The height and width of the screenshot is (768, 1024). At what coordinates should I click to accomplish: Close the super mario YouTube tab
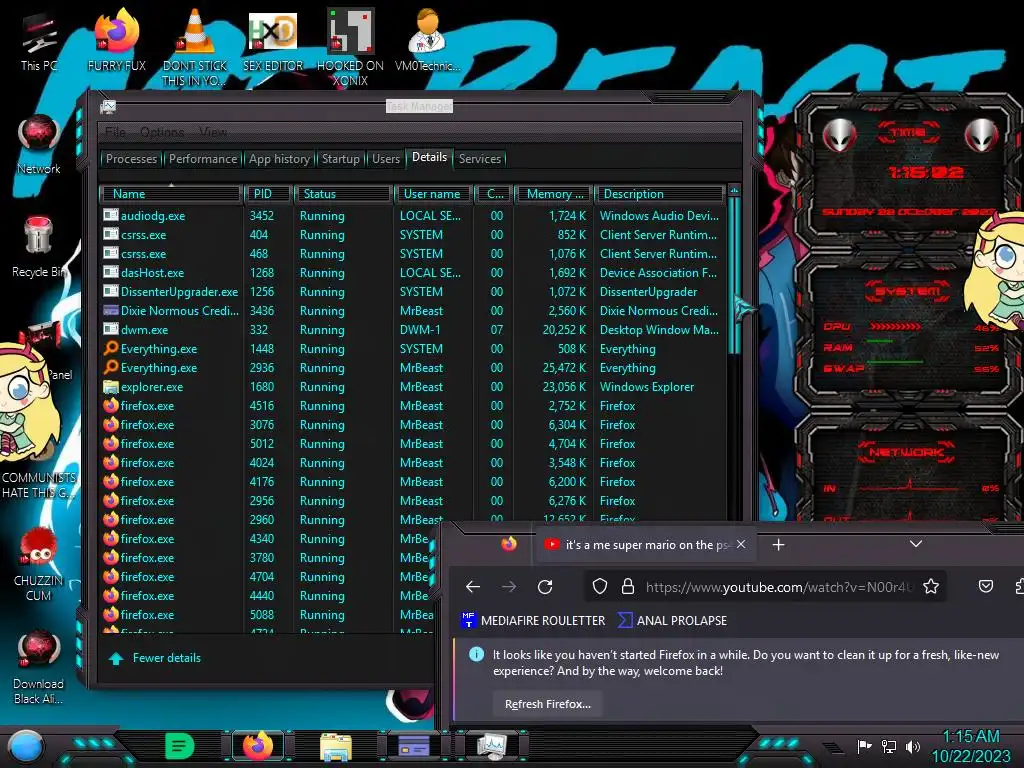tap(741, 544)
